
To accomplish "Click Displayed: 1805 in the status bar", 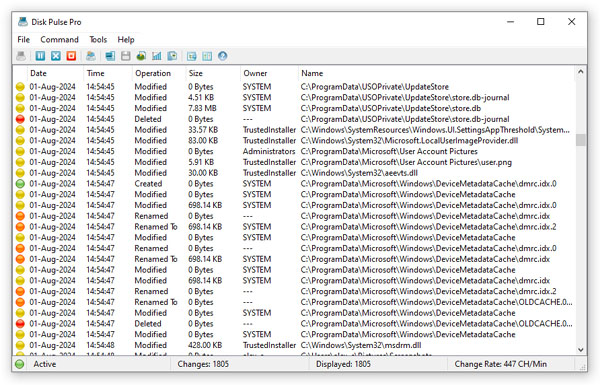I will pyautogui.click(x=343, y=364).
